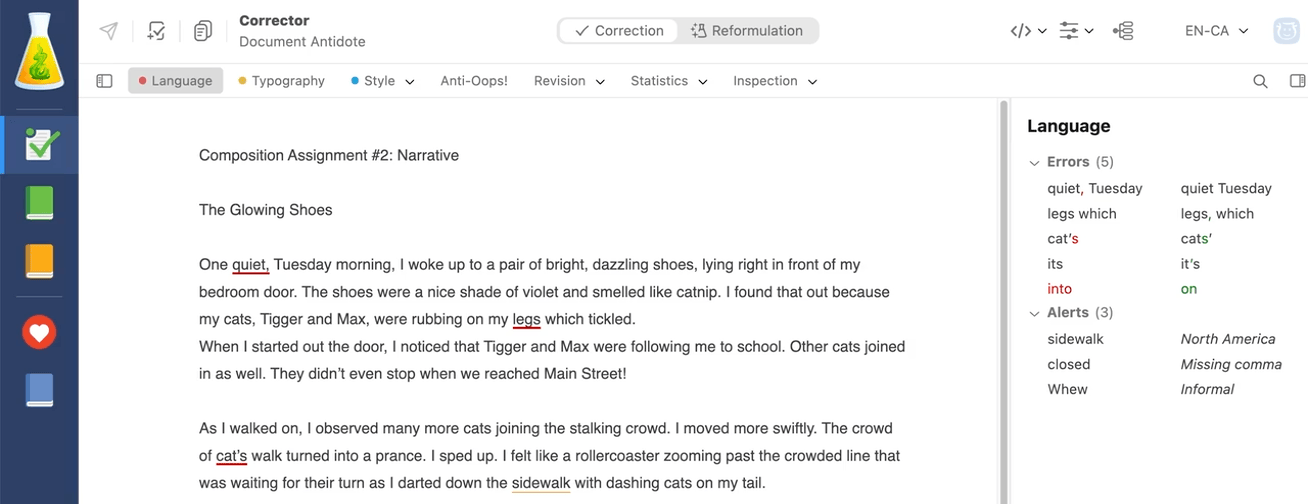Open the Typography tab
The height and width of the screenshot is (504, 1308).
tap(281, 81)
